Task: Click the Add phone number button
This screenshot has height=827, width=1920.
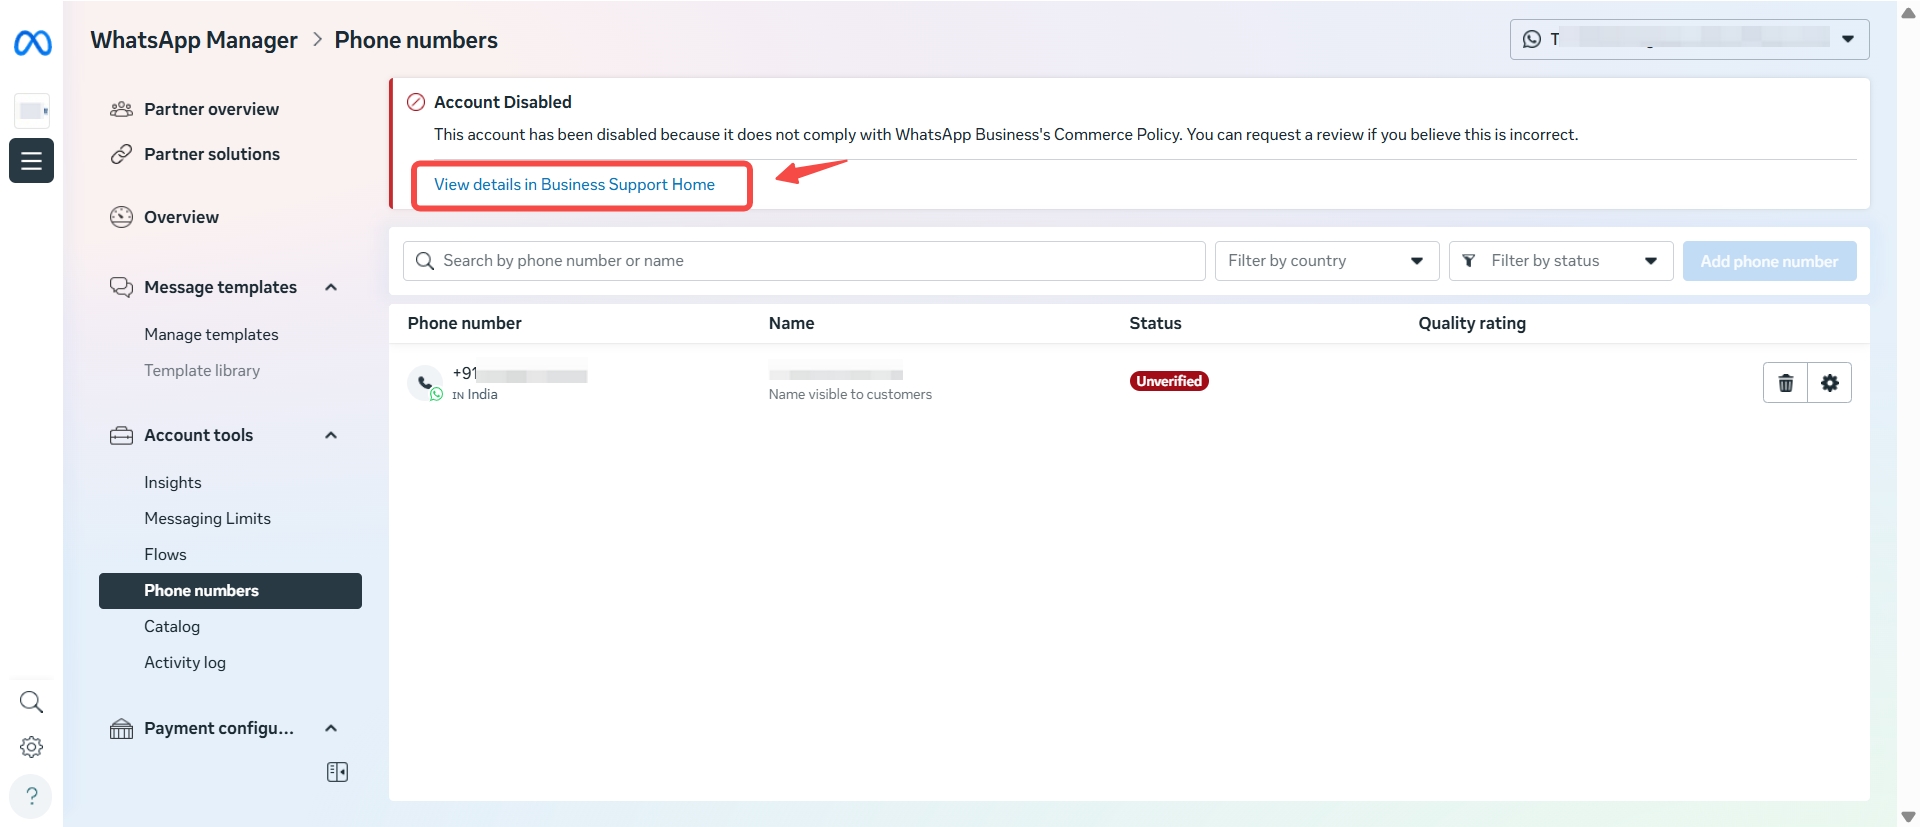Action: click(x=1768, y=261)
